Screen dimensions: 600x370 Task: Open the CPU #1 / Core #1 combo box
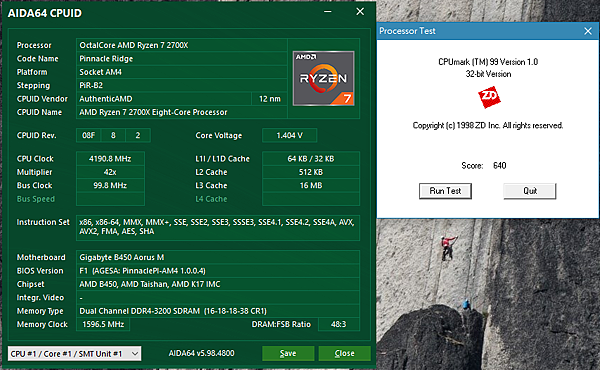point(74,354)
